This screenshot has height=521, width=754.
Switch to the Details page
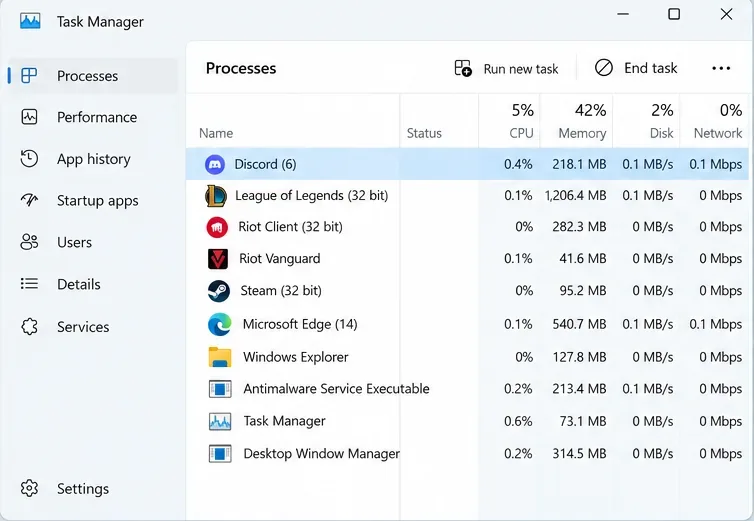(93, 284)
